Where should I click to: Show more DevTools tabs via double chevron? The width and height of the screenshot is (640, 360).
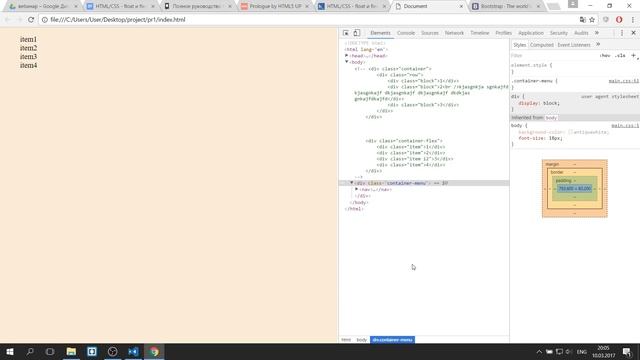tap(597, 33)
